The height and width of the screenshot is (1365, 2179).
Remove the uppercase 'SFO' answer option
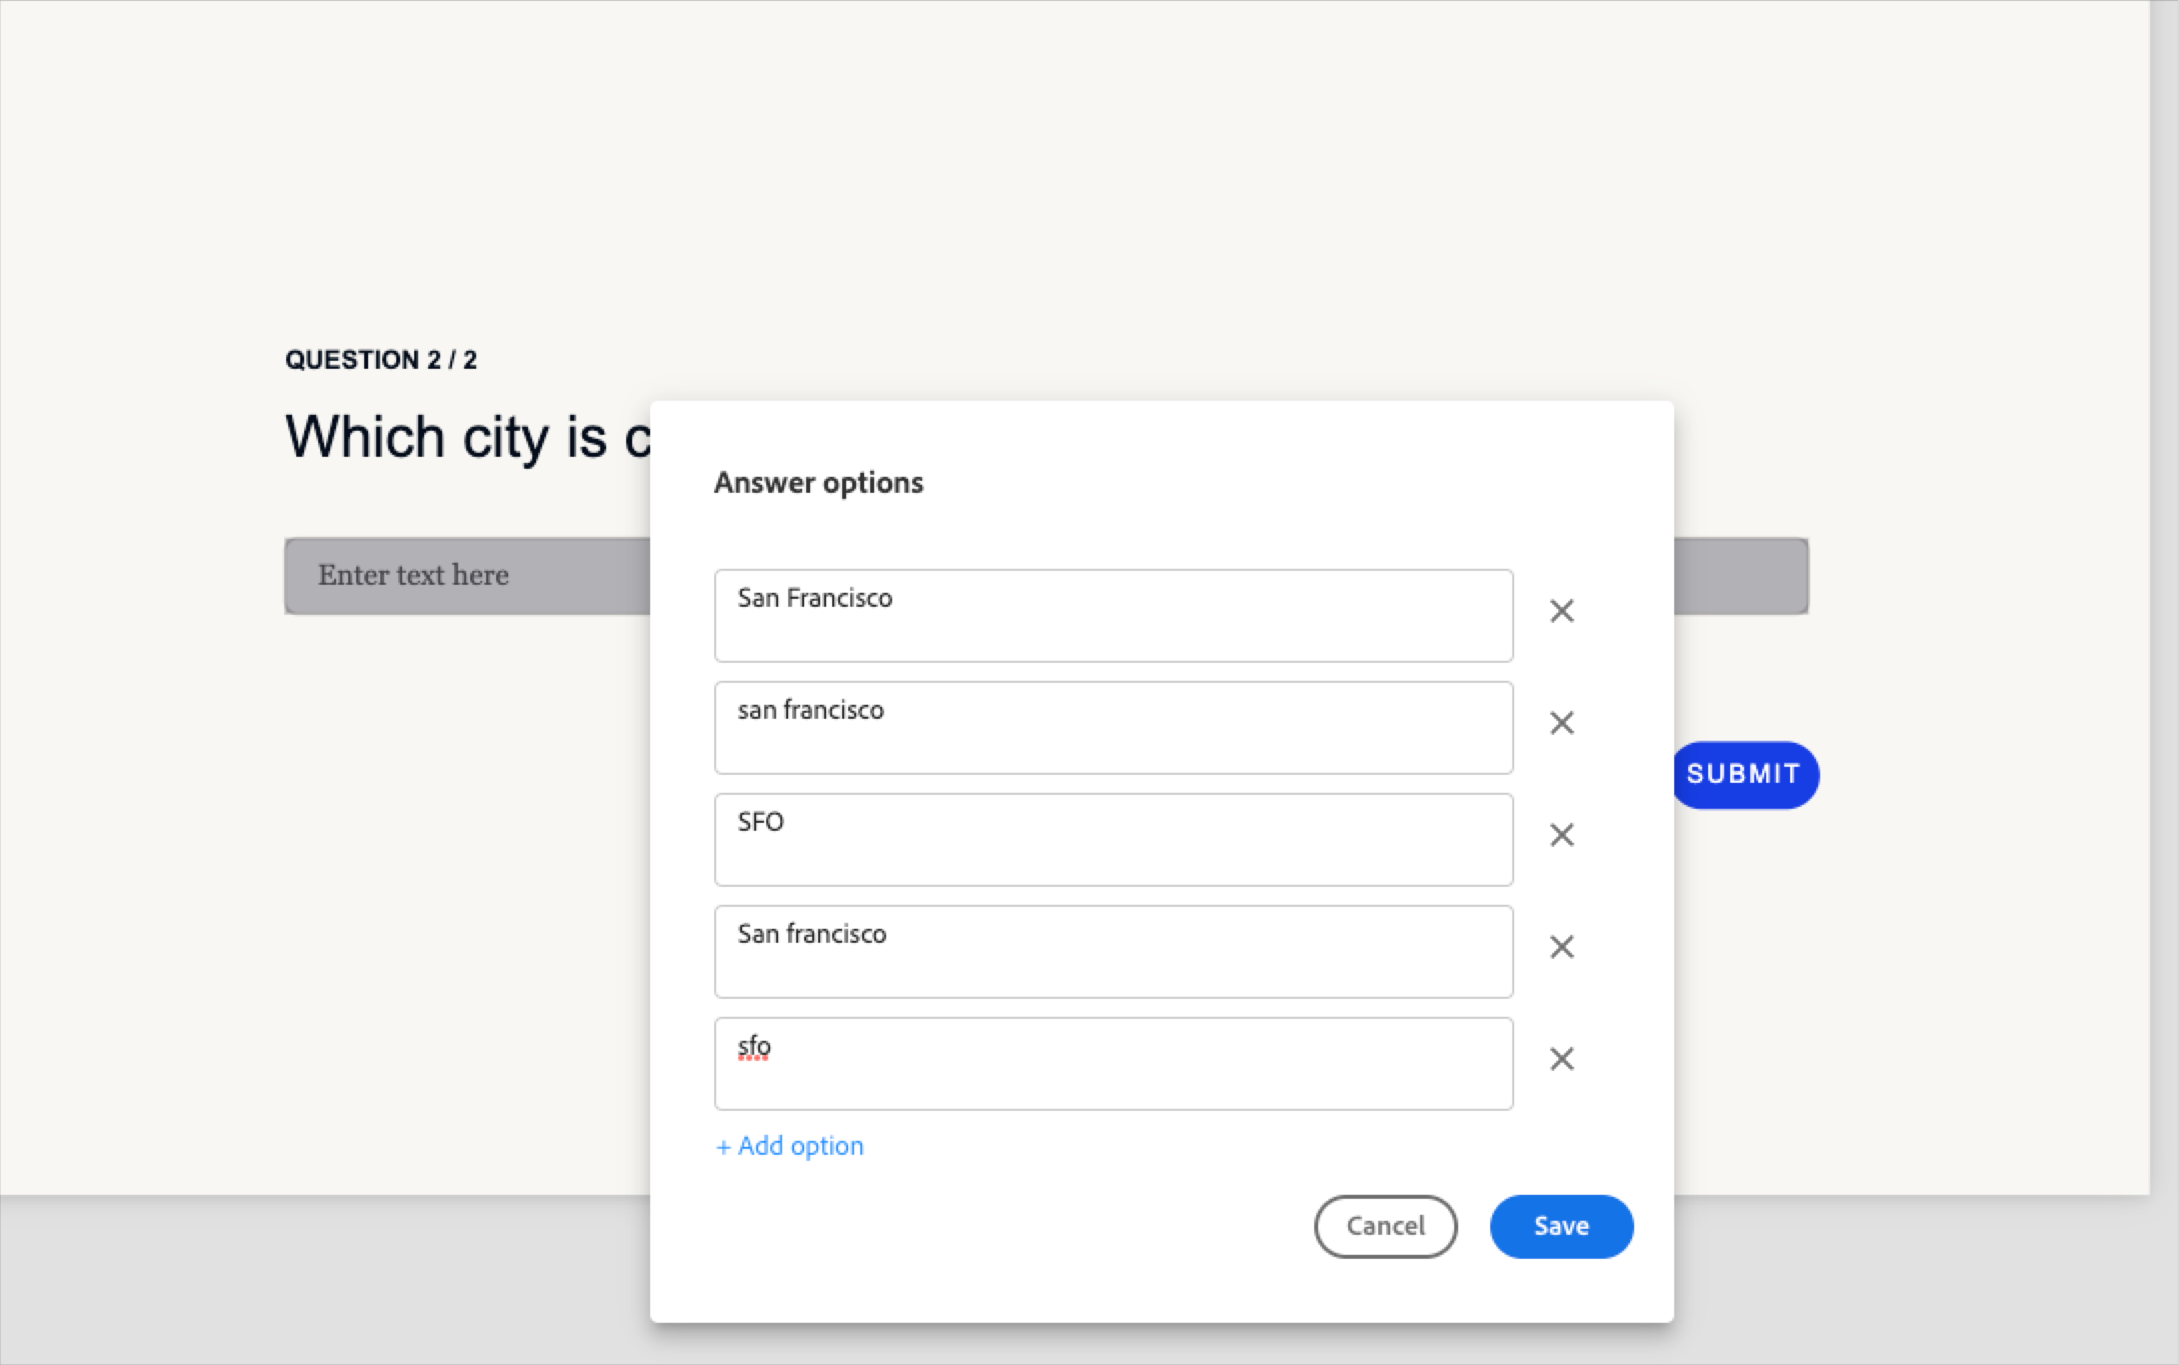click(x=1561, y=835)
